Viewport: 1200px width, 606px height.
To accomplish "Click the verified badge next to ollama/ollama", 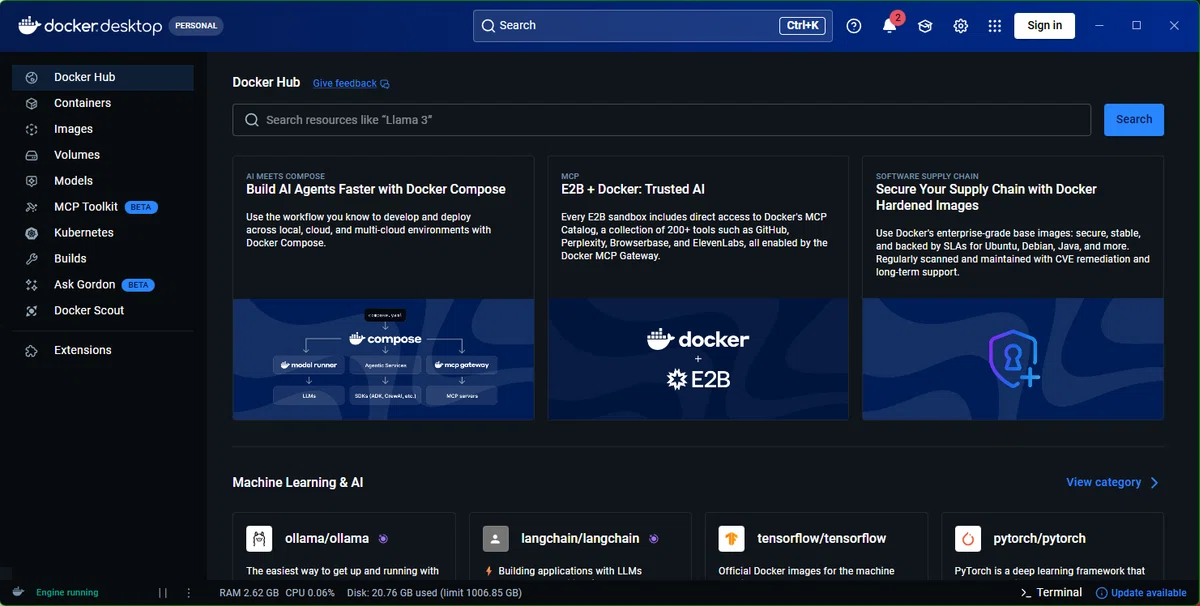I will pos(383,538).
